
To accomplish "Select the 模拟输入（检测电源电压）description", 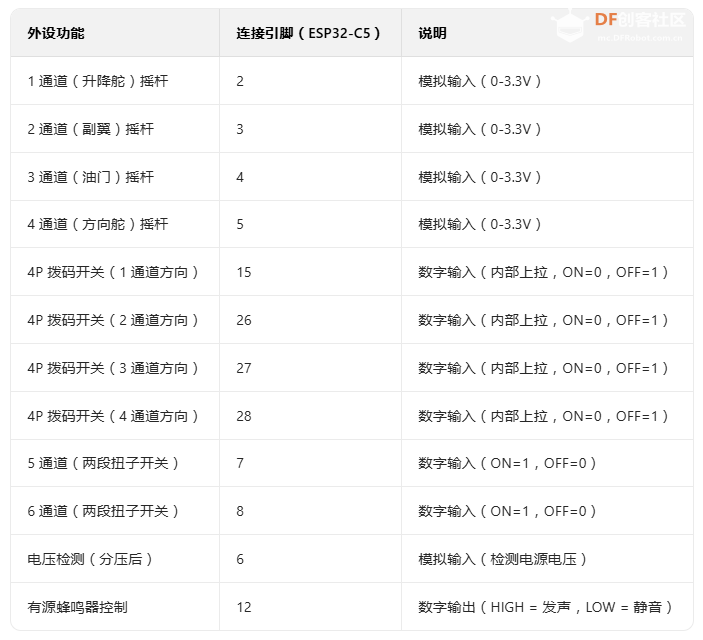I will tap(504, 559).
